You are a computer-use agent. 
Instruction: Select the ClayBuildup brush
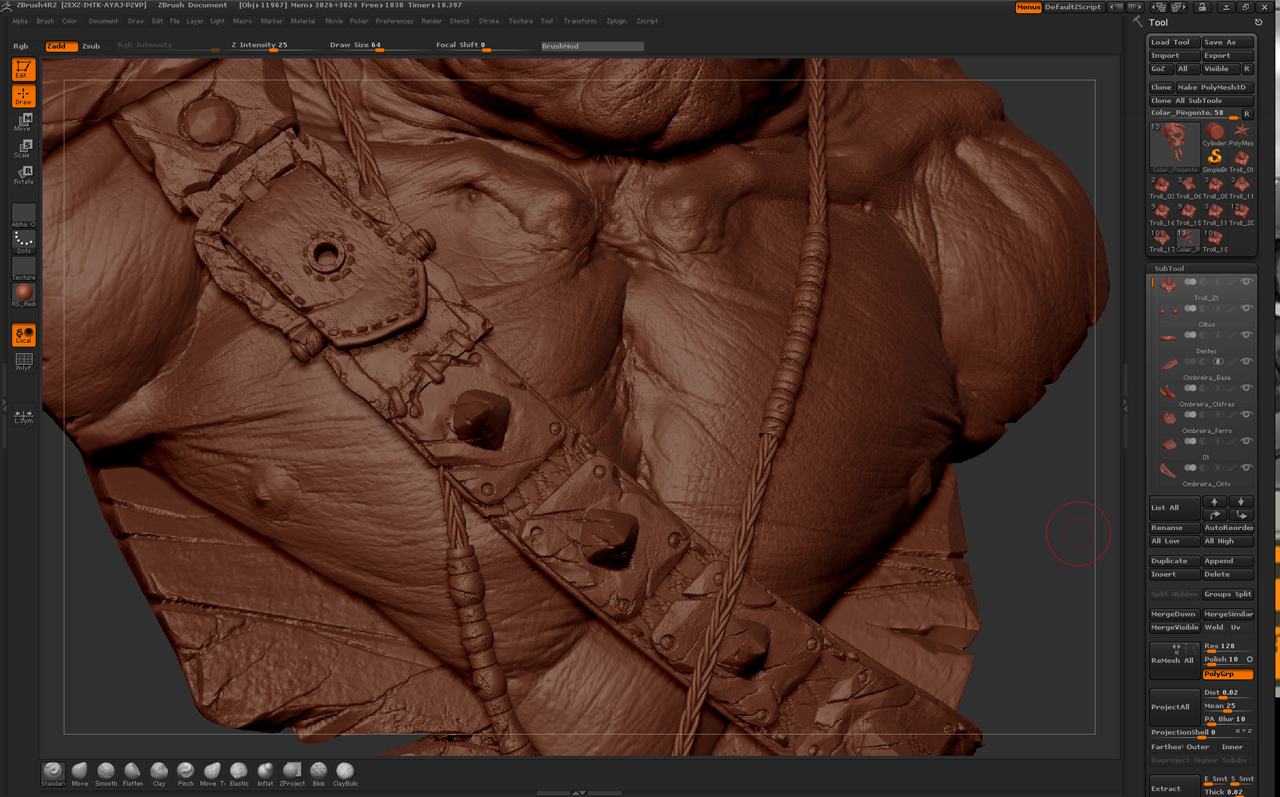pyautogui.click(x=345, y=773)
